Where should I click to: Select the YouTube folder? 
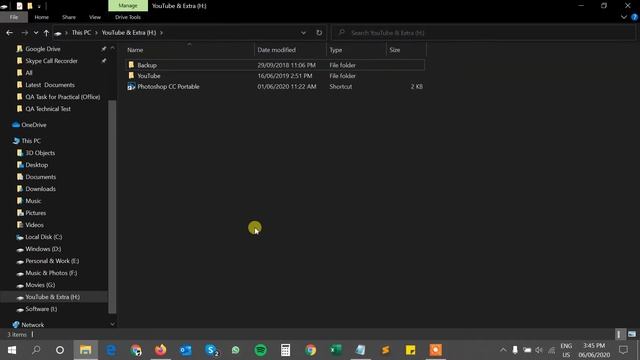tap(149, 76)
